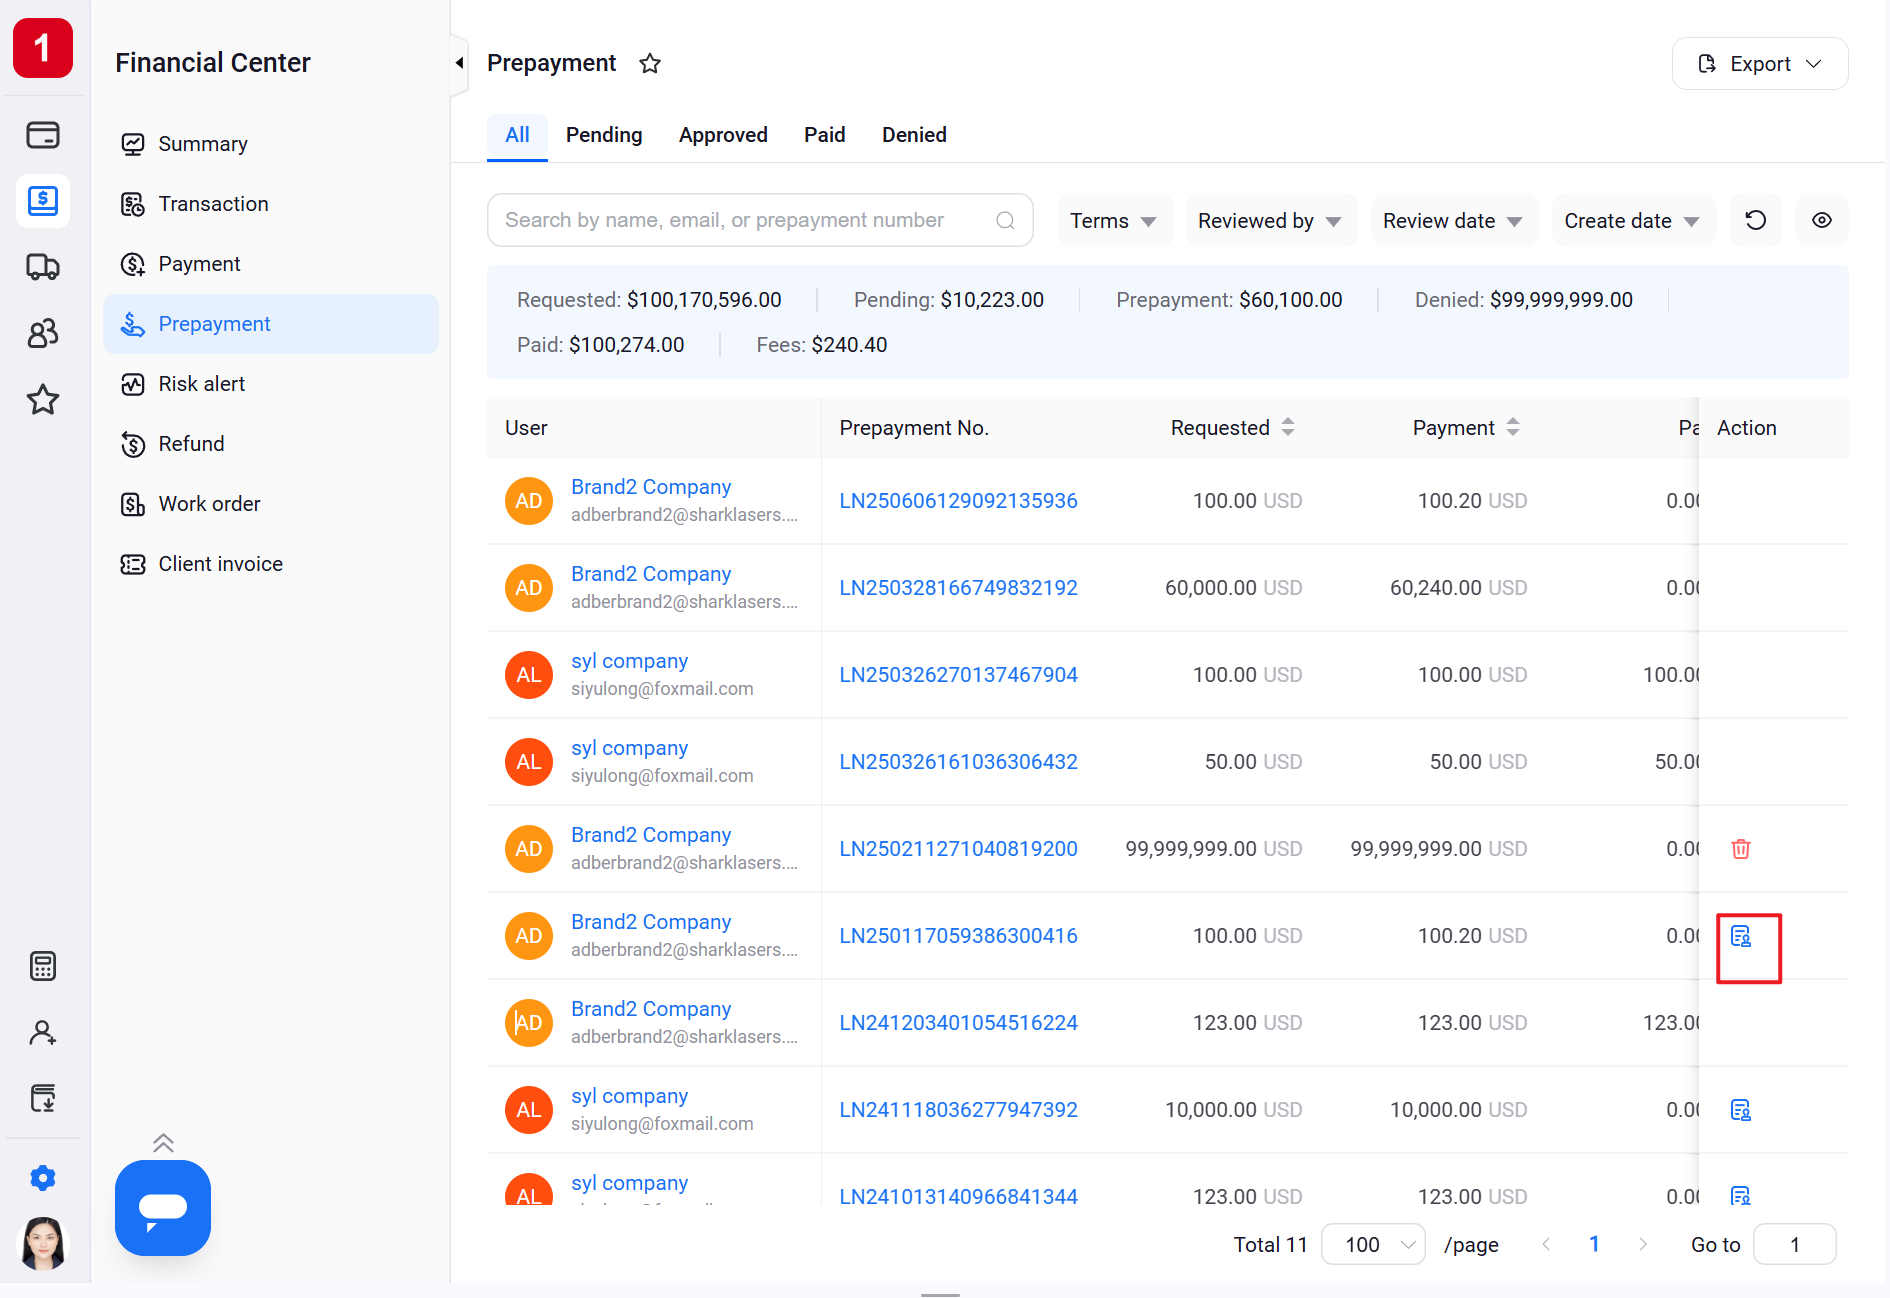Open syl company in the LN250326270137467904 row

[630, 661]
